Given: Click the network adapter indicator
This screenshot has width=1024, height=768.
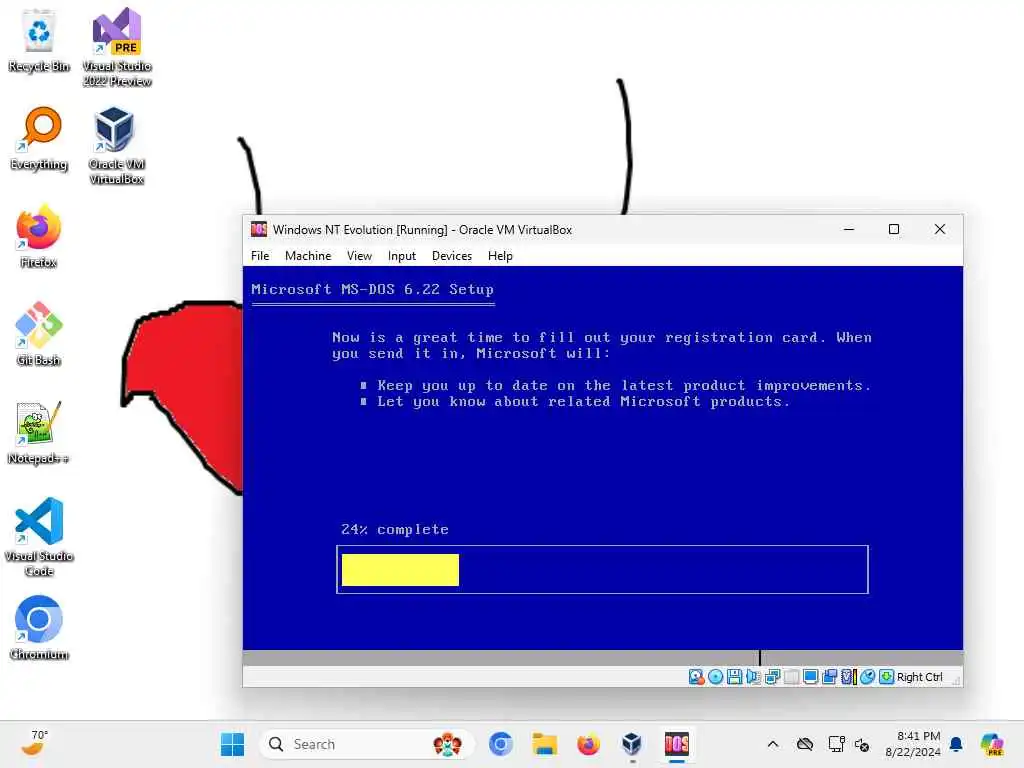Looking at the screenshot, I should (x=772, y=677).
